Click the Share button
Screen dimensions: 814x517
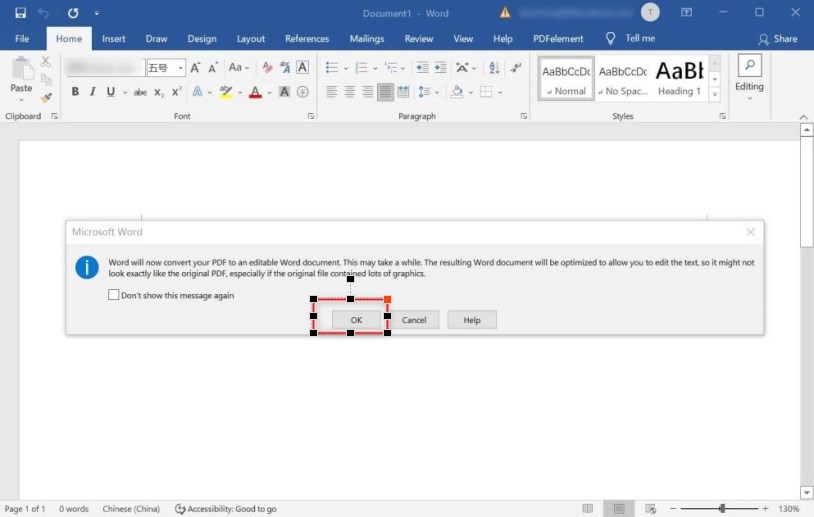tap(777, 38)
